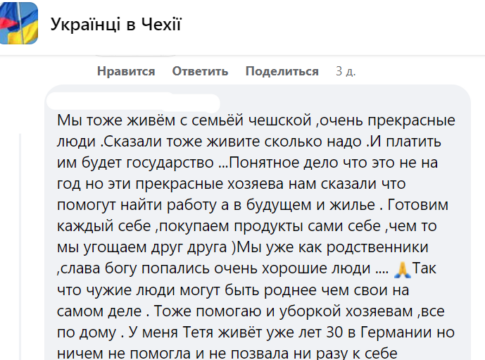Open the Українці в Чехії group avatar
This screenshot has width=485, height=360.
[x=19, y=23]
